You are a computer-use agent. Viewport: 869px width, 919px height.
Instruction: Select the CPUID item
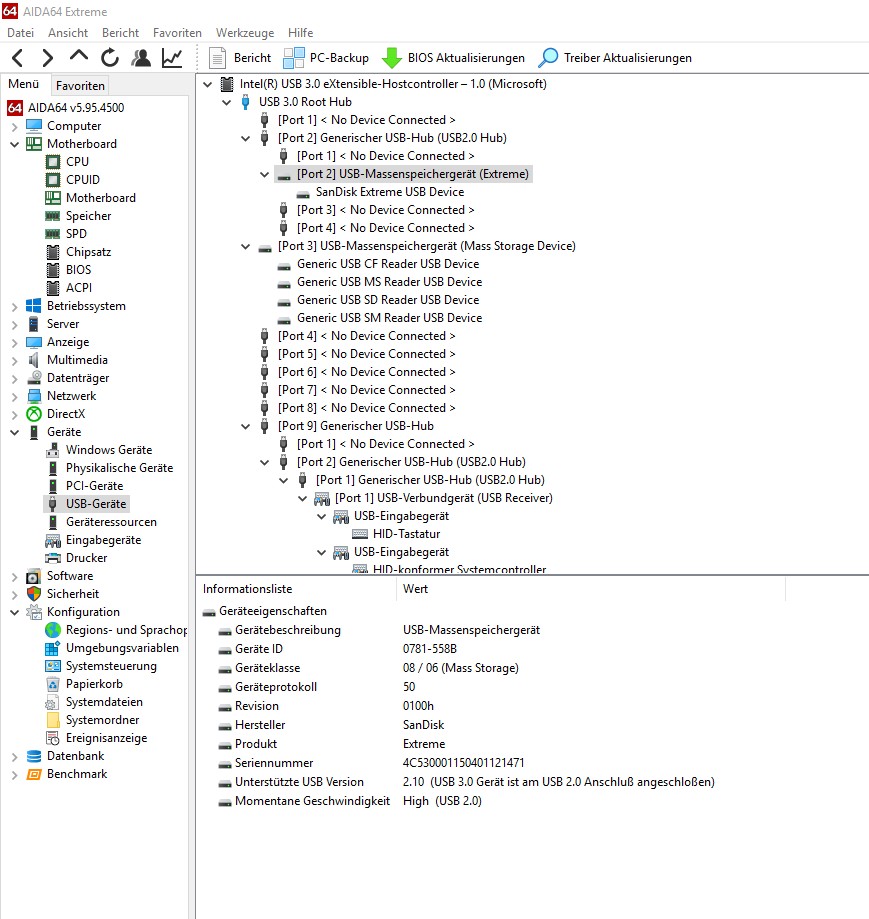click(83, 180)
